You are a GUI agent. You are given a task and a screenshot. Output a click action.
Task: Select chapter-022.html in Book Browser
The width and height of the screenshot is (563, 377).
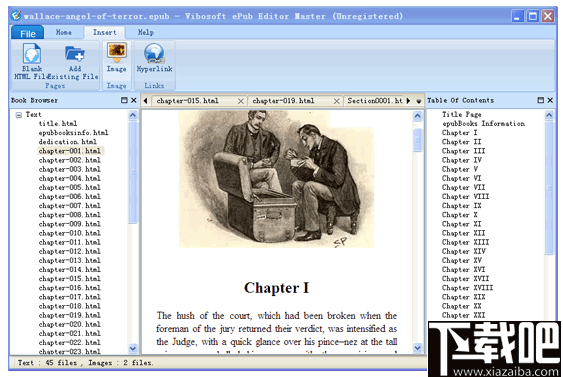click(70, 343)
